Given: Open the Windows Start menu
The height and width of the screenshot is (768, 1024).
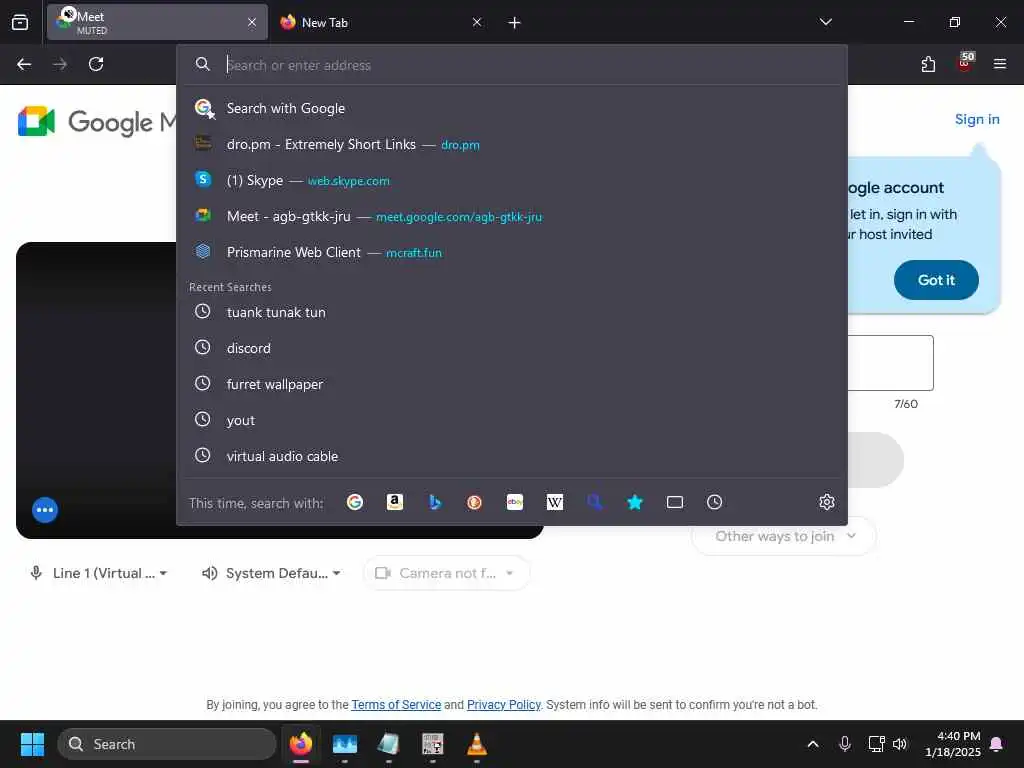Looking at the screenshot, I should point(33,744).
